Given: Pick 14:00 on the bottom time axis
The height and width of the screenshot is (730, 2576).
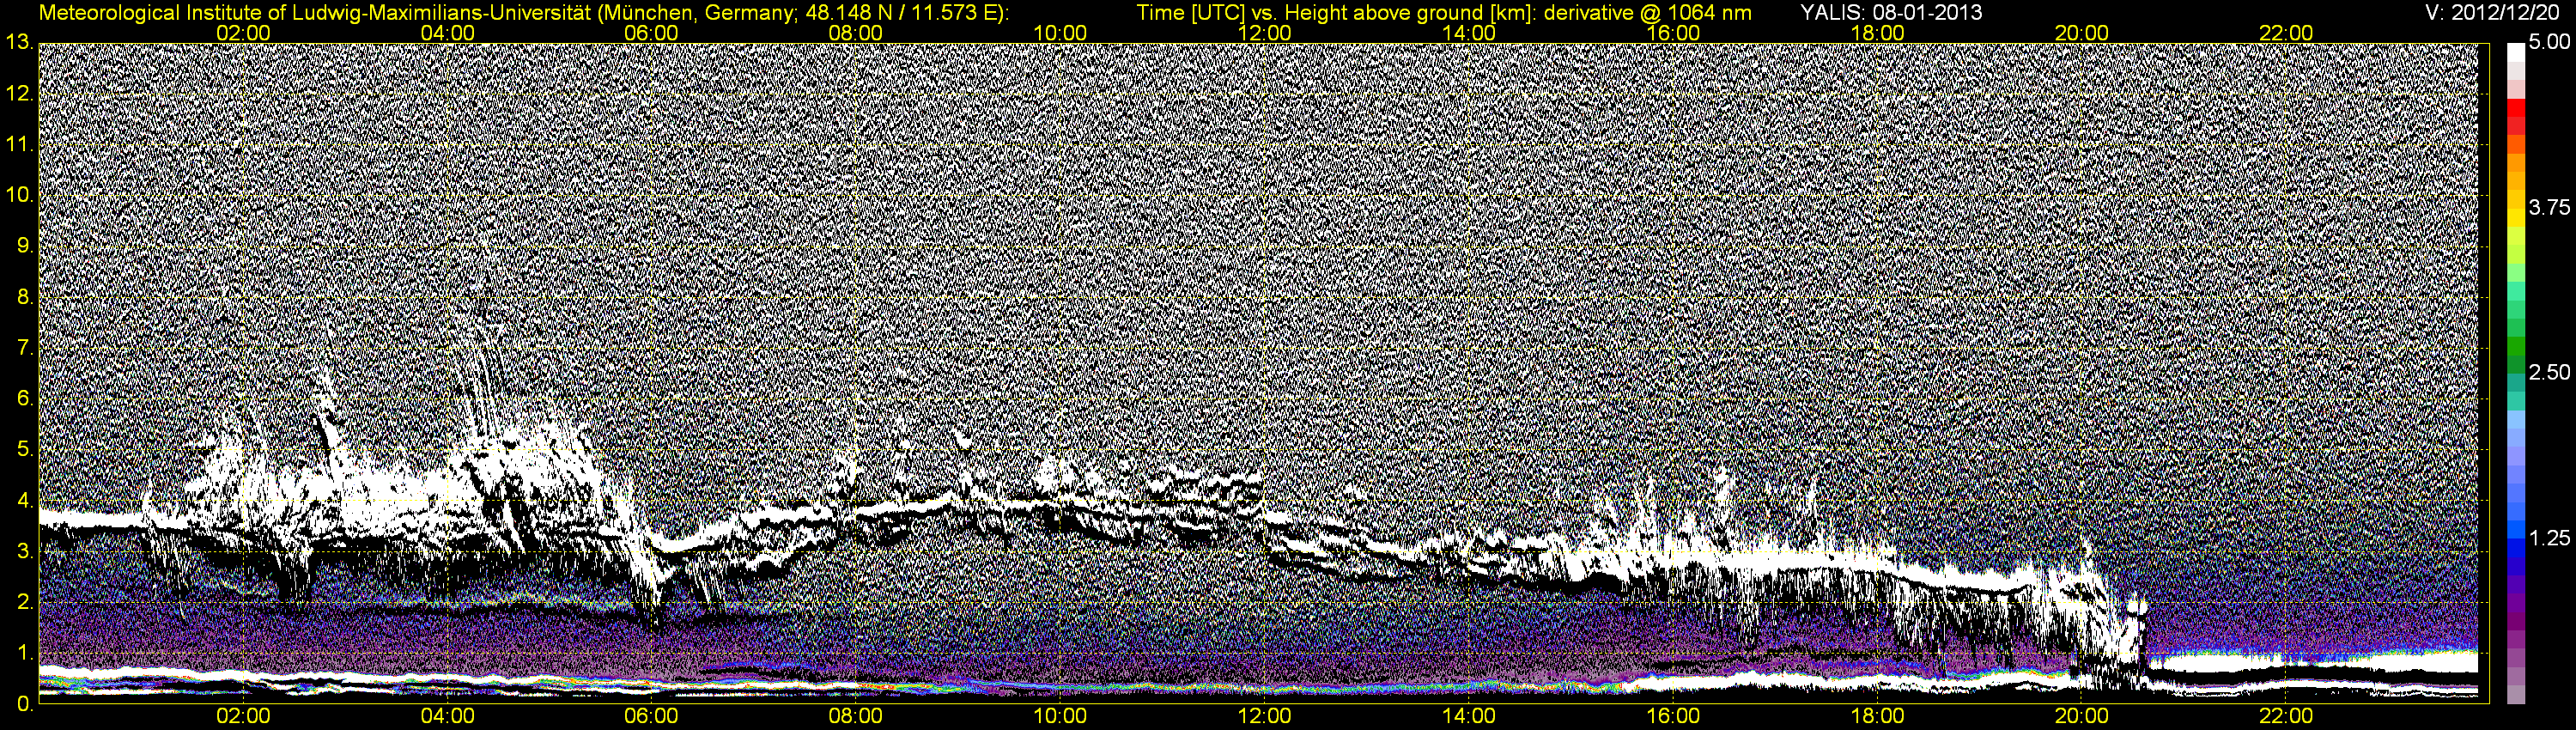Looking at the screenshot, I should (1469, 717).
